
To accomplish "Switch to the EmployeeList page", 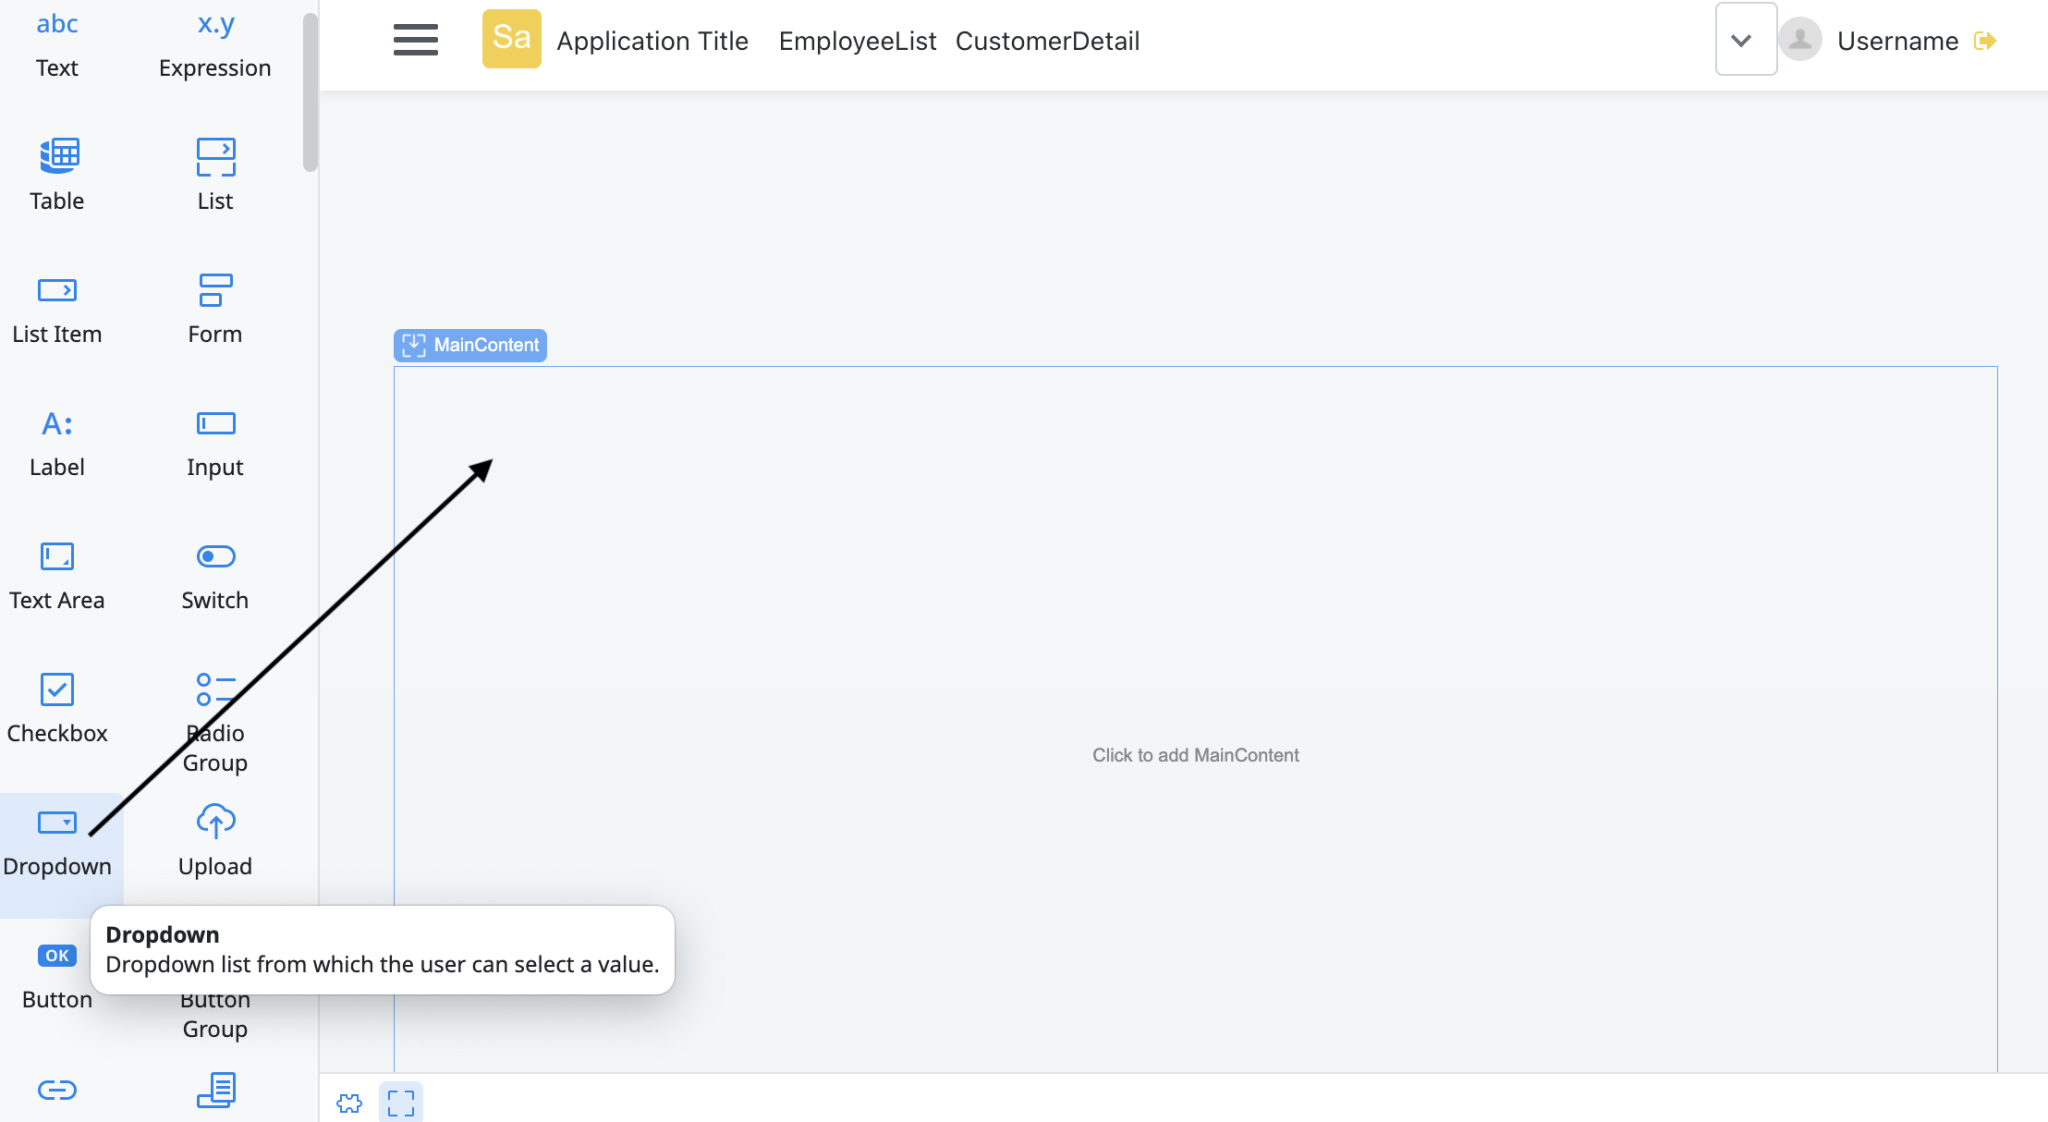I will pyautogui.click(x=857, y=40).
